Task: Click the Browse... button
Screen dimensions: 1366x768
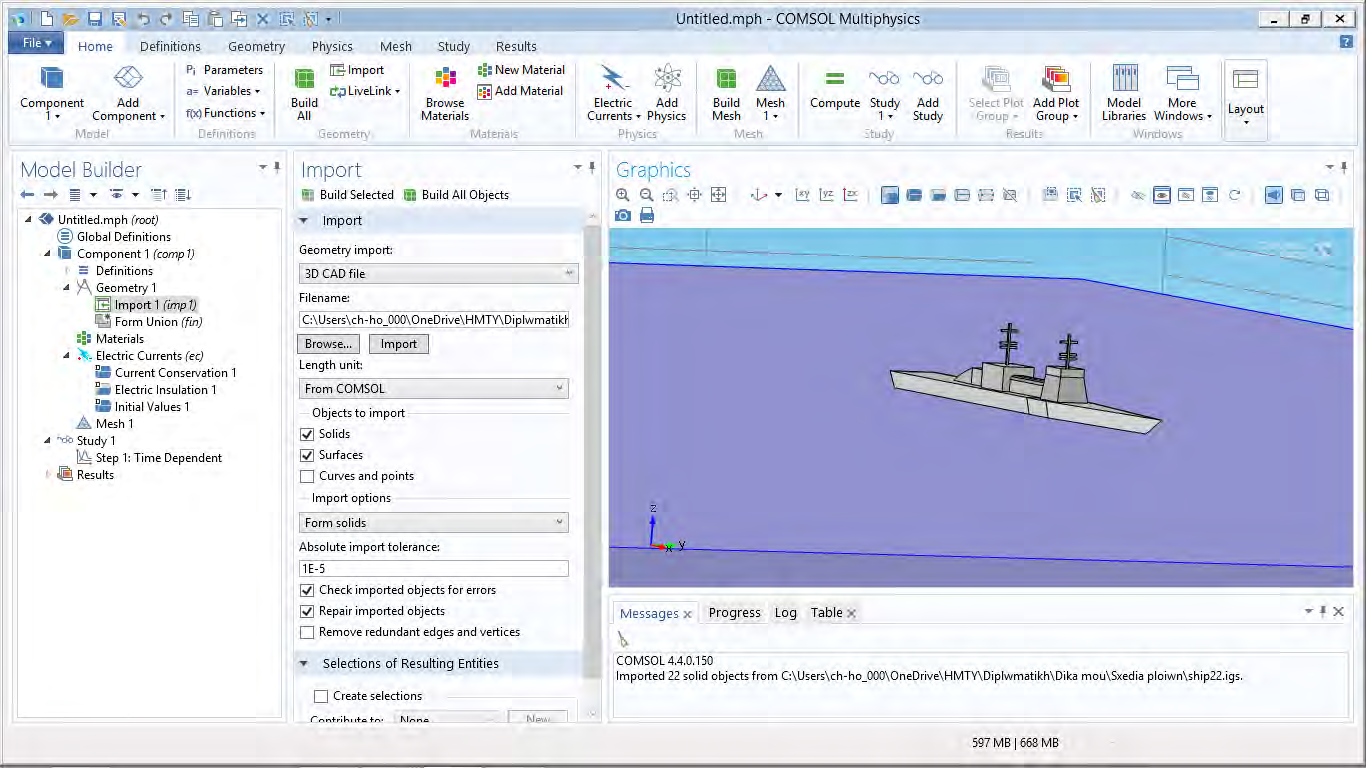Action: (329, 344)
